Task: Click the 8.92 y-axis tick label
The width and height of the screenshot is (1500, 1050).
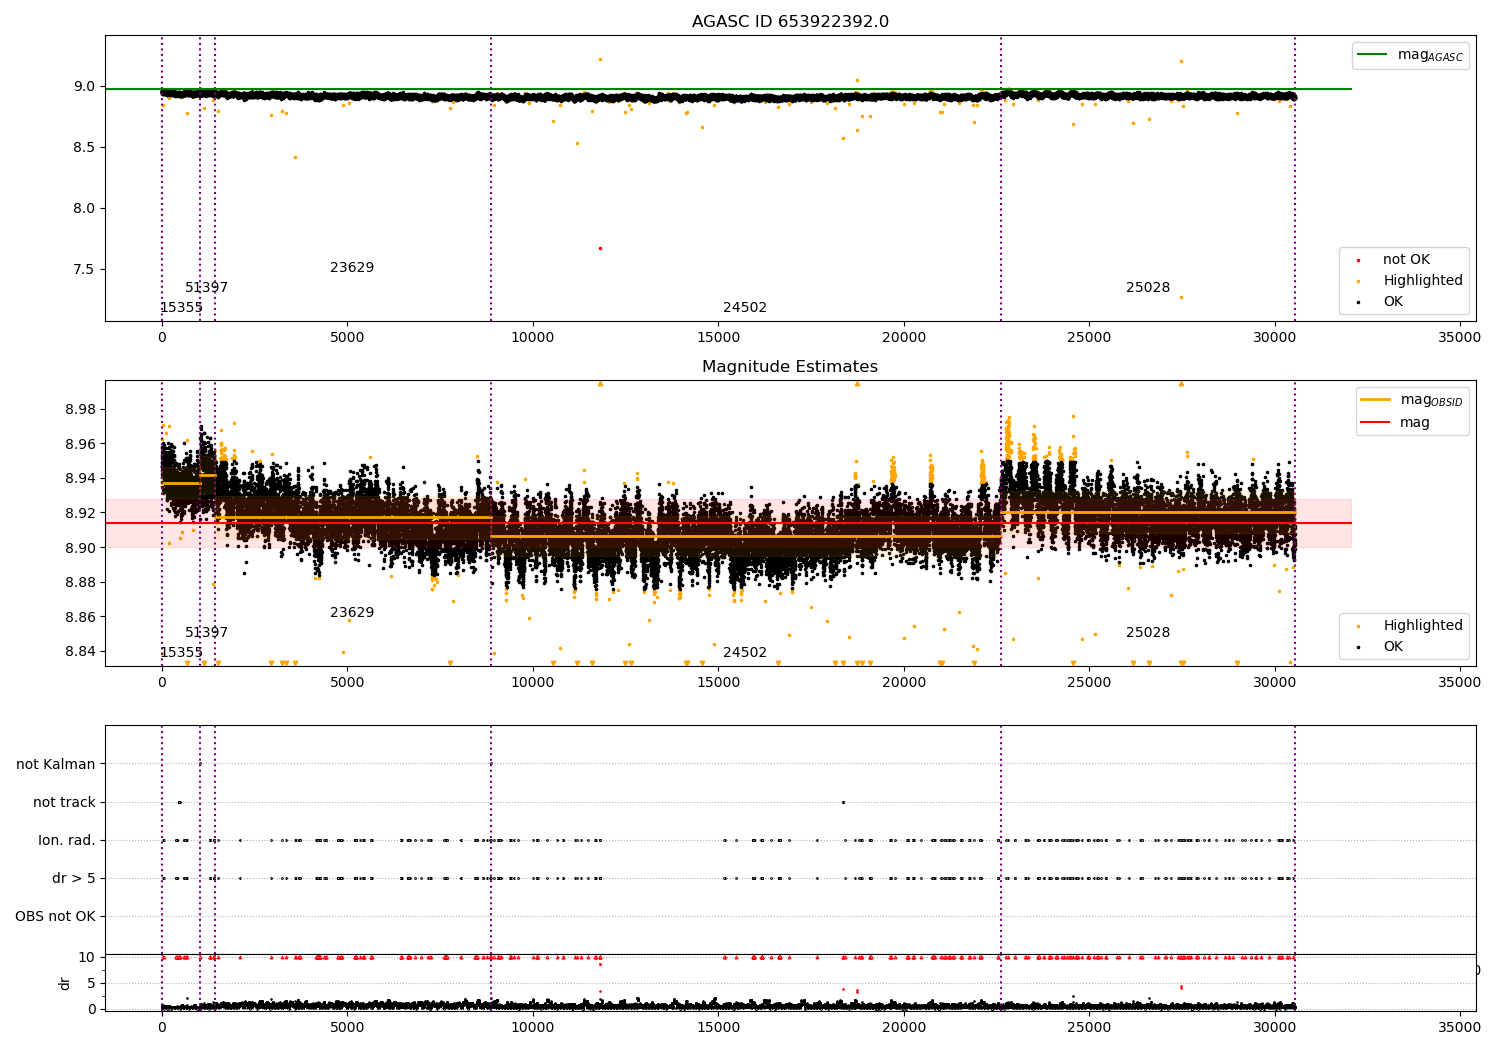Action: pos(80,514)
